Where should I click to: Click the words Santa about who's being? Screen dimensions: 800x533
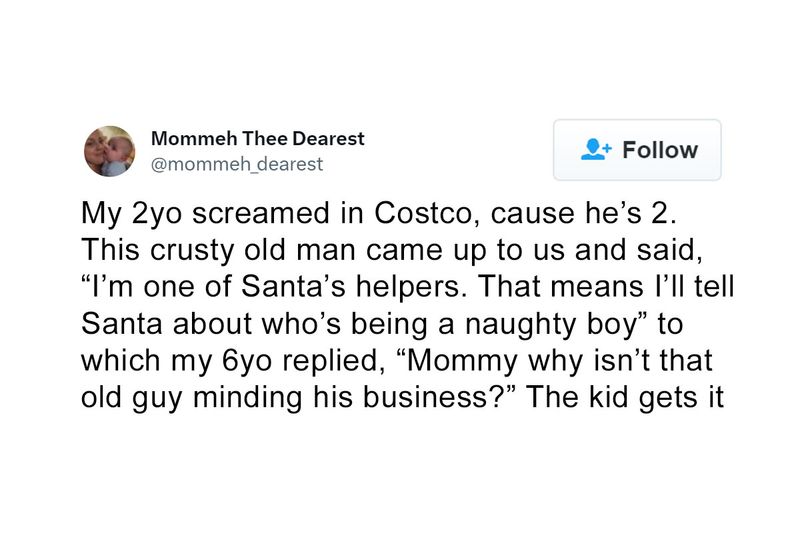click(x=254, y=324)
